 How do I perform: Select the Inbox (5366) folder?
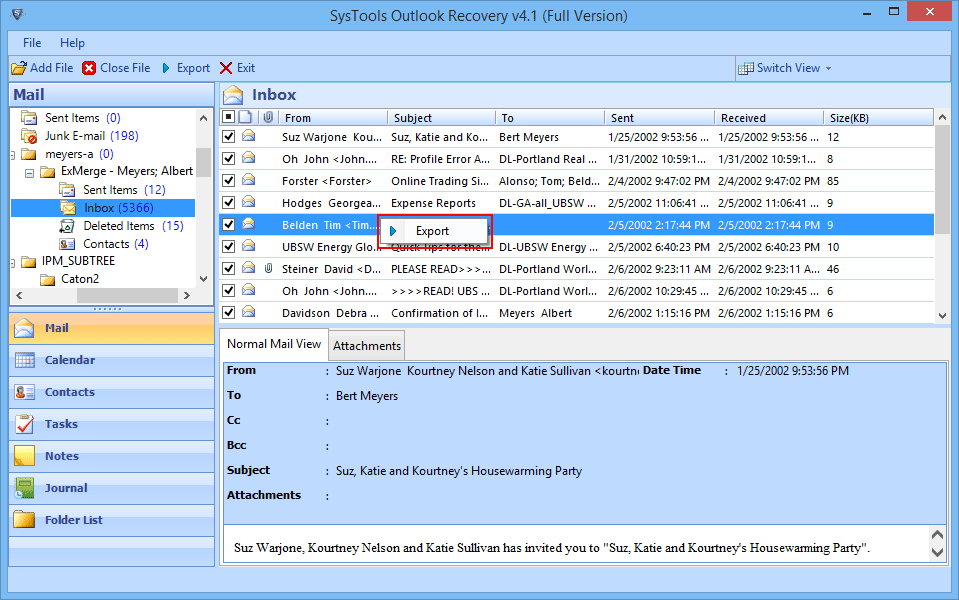pyautogui.click(x=119, y=208)
